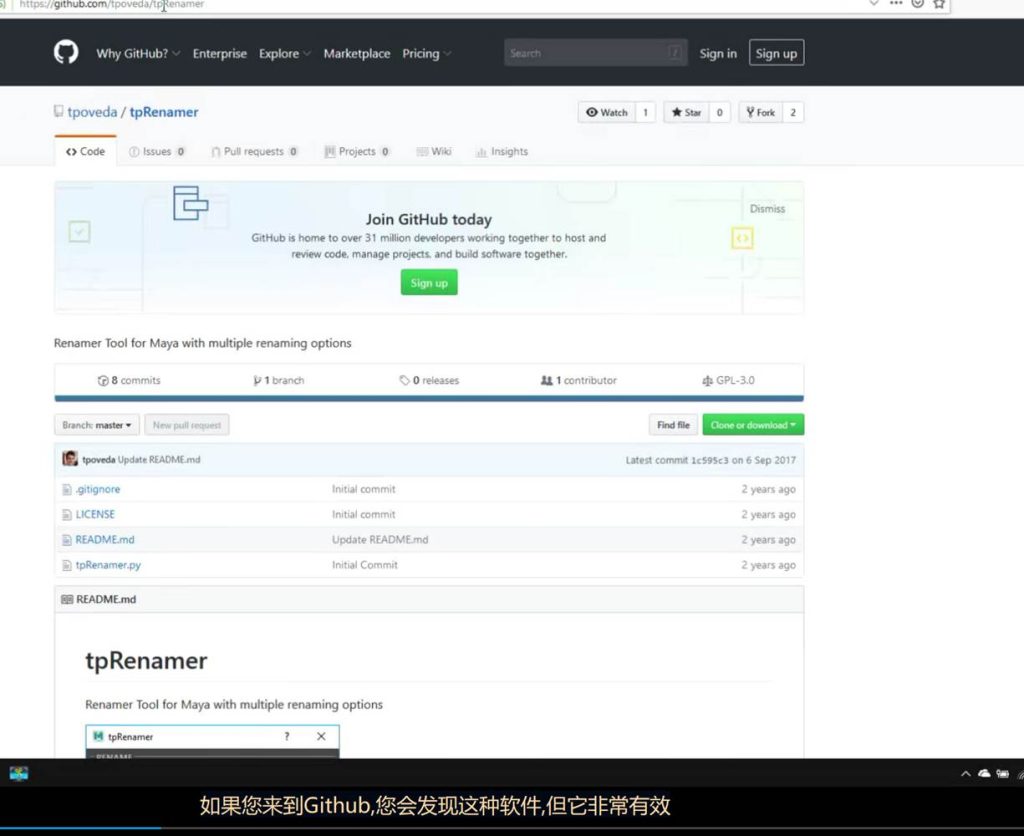Star the tpRenamer repository

coord(686,113)
